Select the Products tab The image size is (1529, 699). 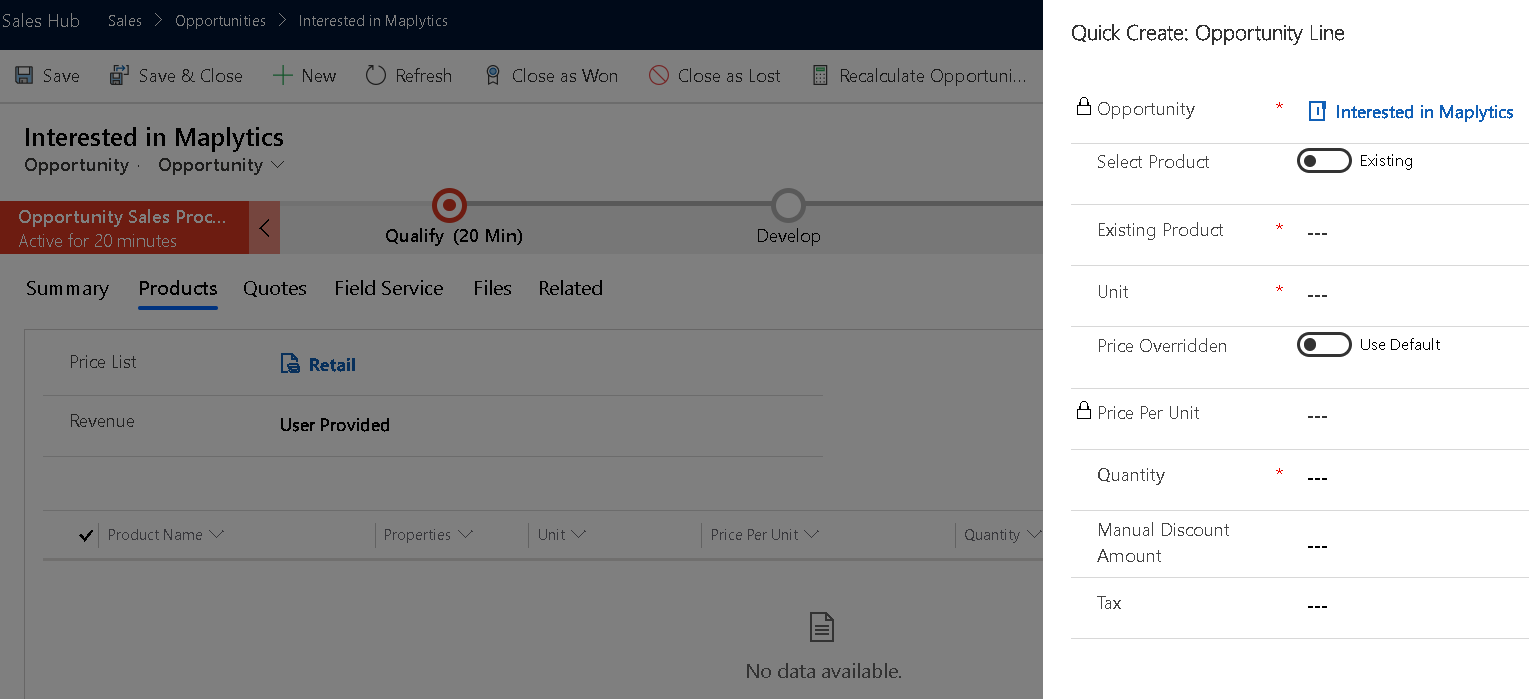coord(178,289)
